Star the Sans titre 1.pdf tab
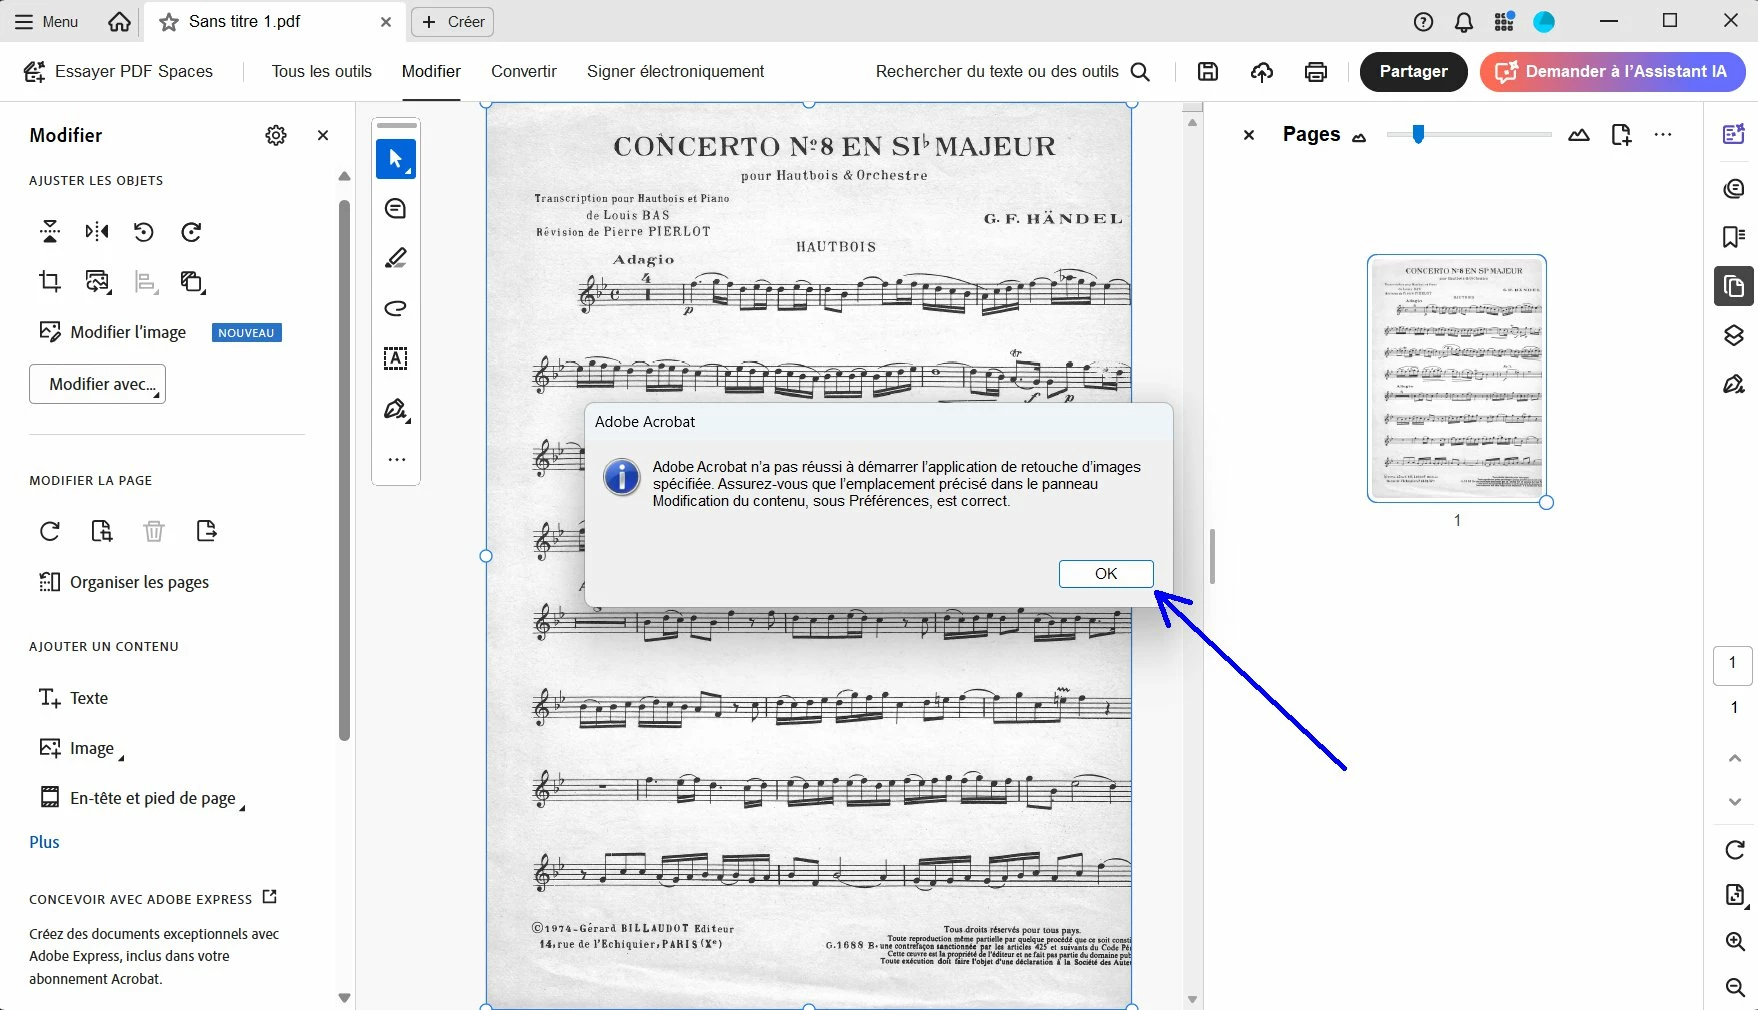 pos(169,22)
